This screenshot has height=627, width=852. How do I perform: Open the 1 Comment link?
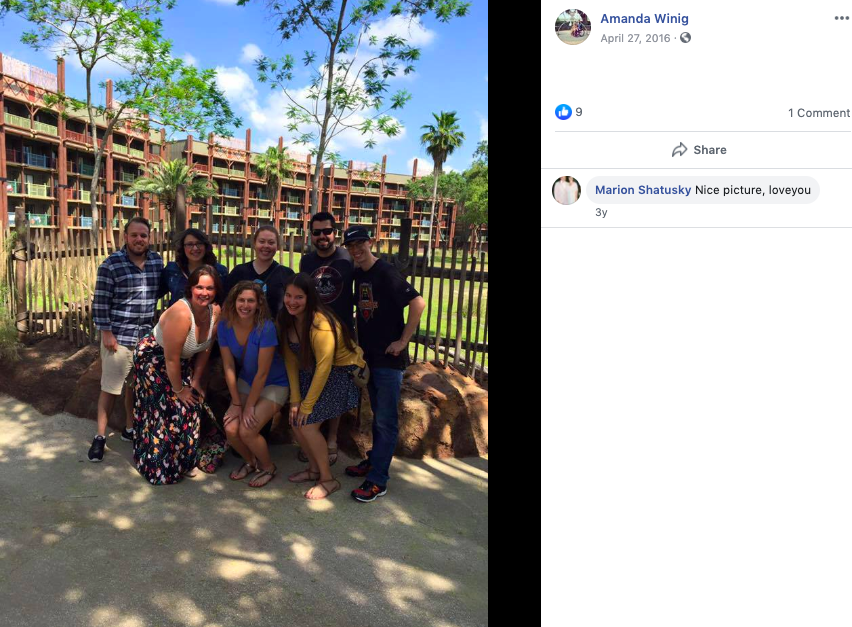[x=818, y=113]
